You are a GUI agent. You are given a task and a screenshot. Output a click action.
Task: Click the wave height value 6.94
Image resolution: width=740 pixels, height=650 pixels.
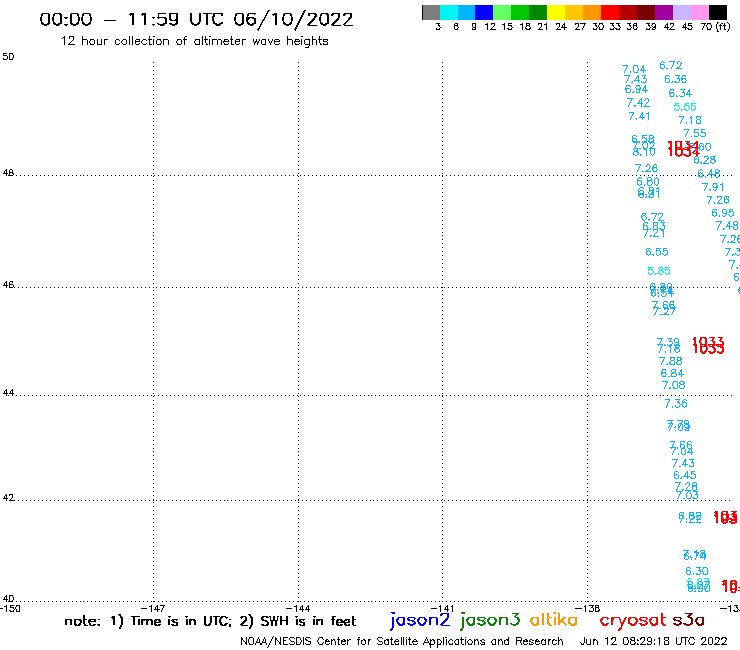coord(636,89)
